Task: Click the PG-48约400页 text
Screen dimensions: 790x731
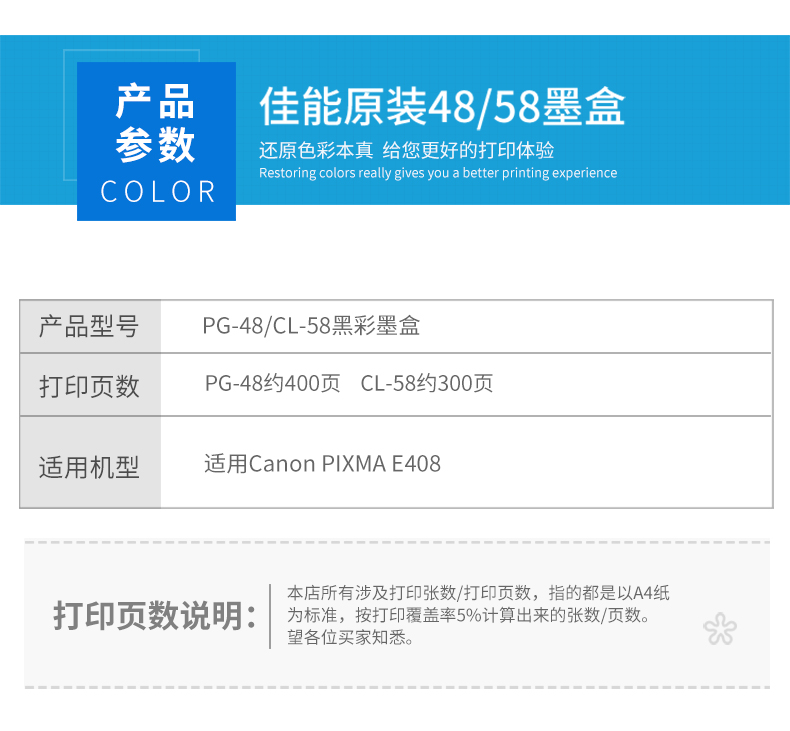Action: (272, 384)
